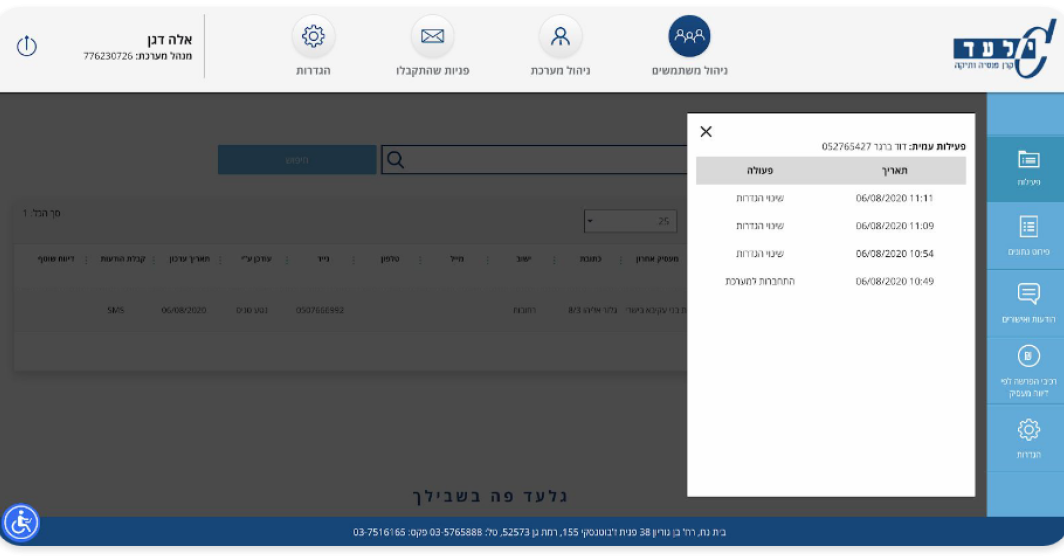Screen dimensions: 1064x560
Task: Open top bar הגדרות gear icon
Action: click(313, 37)
